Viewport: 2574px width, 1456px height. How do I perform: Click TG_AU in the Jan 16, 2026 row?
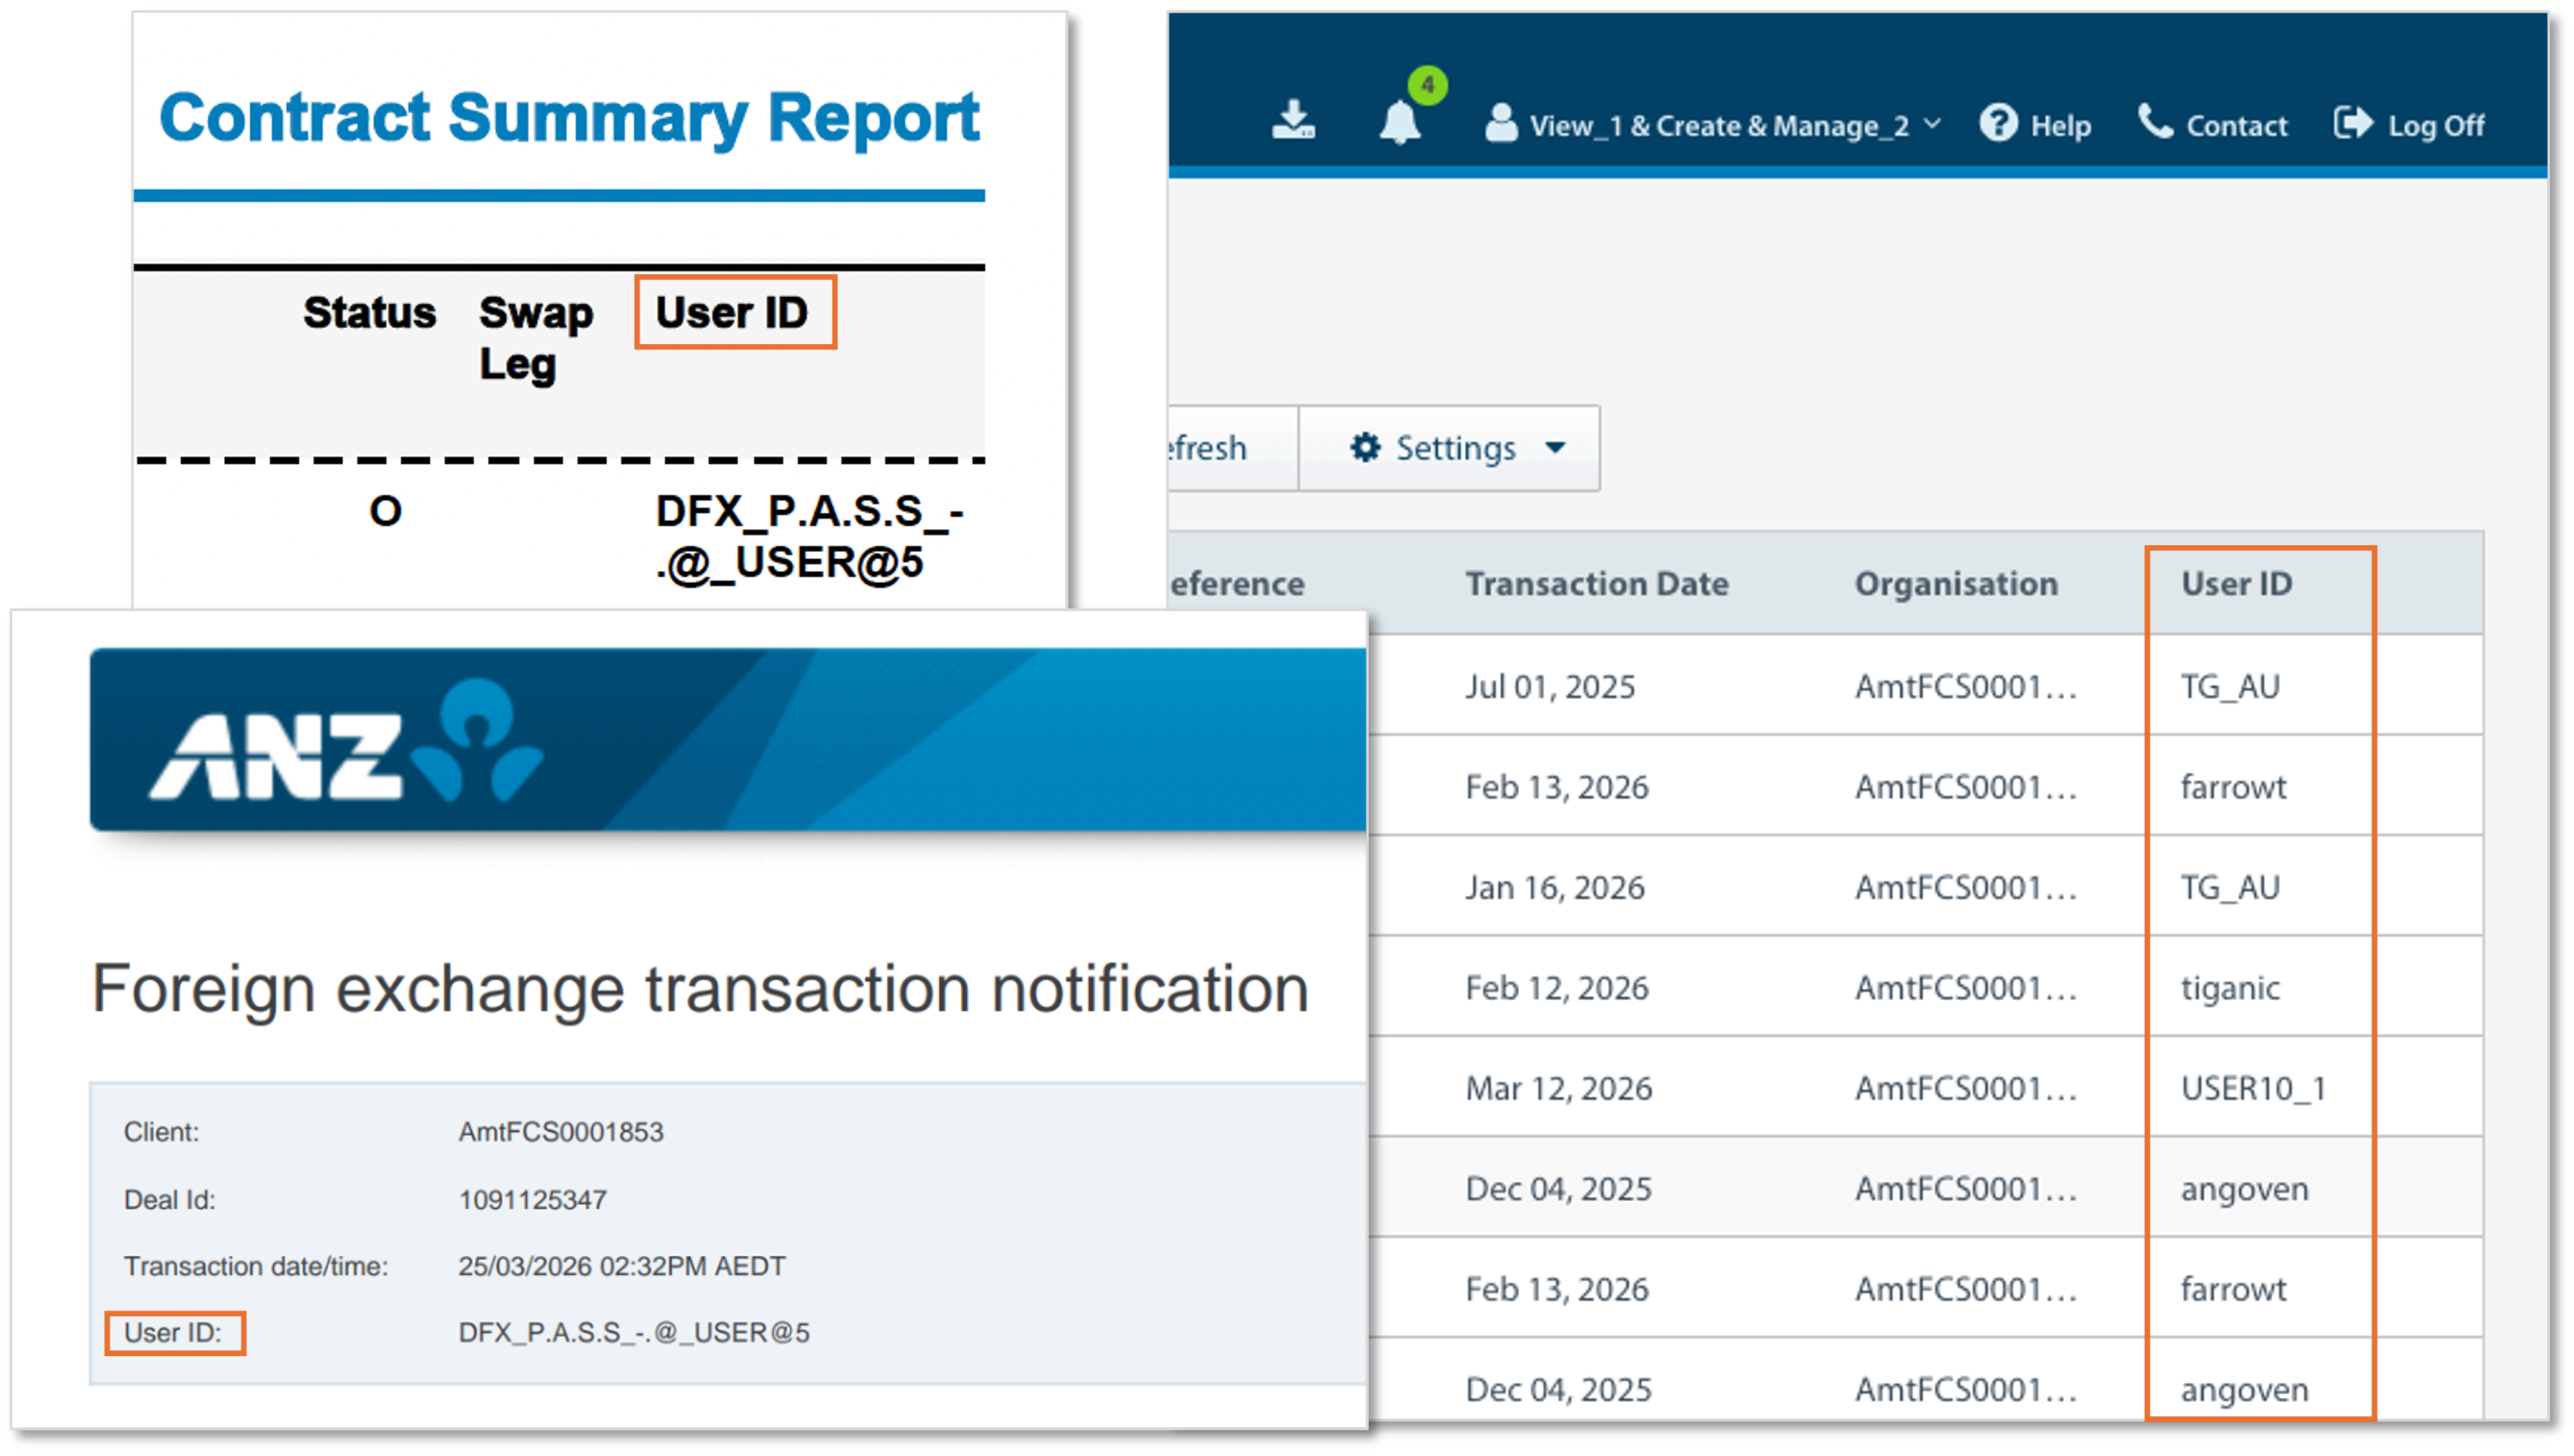pyautogui.click(x=2230, y=887)
